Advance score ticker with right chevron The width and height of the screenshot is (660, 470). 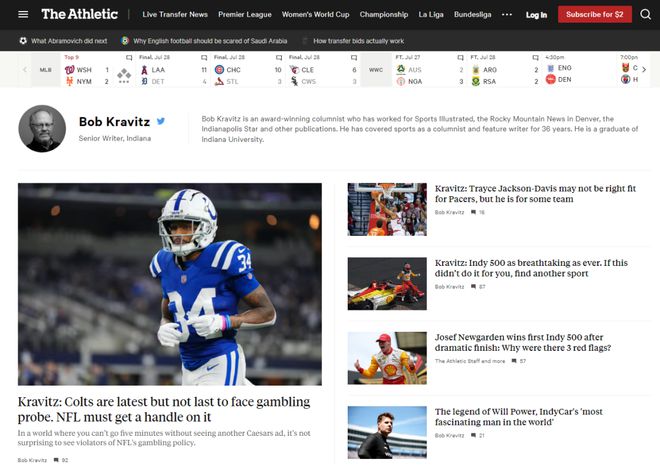point(644,69)
